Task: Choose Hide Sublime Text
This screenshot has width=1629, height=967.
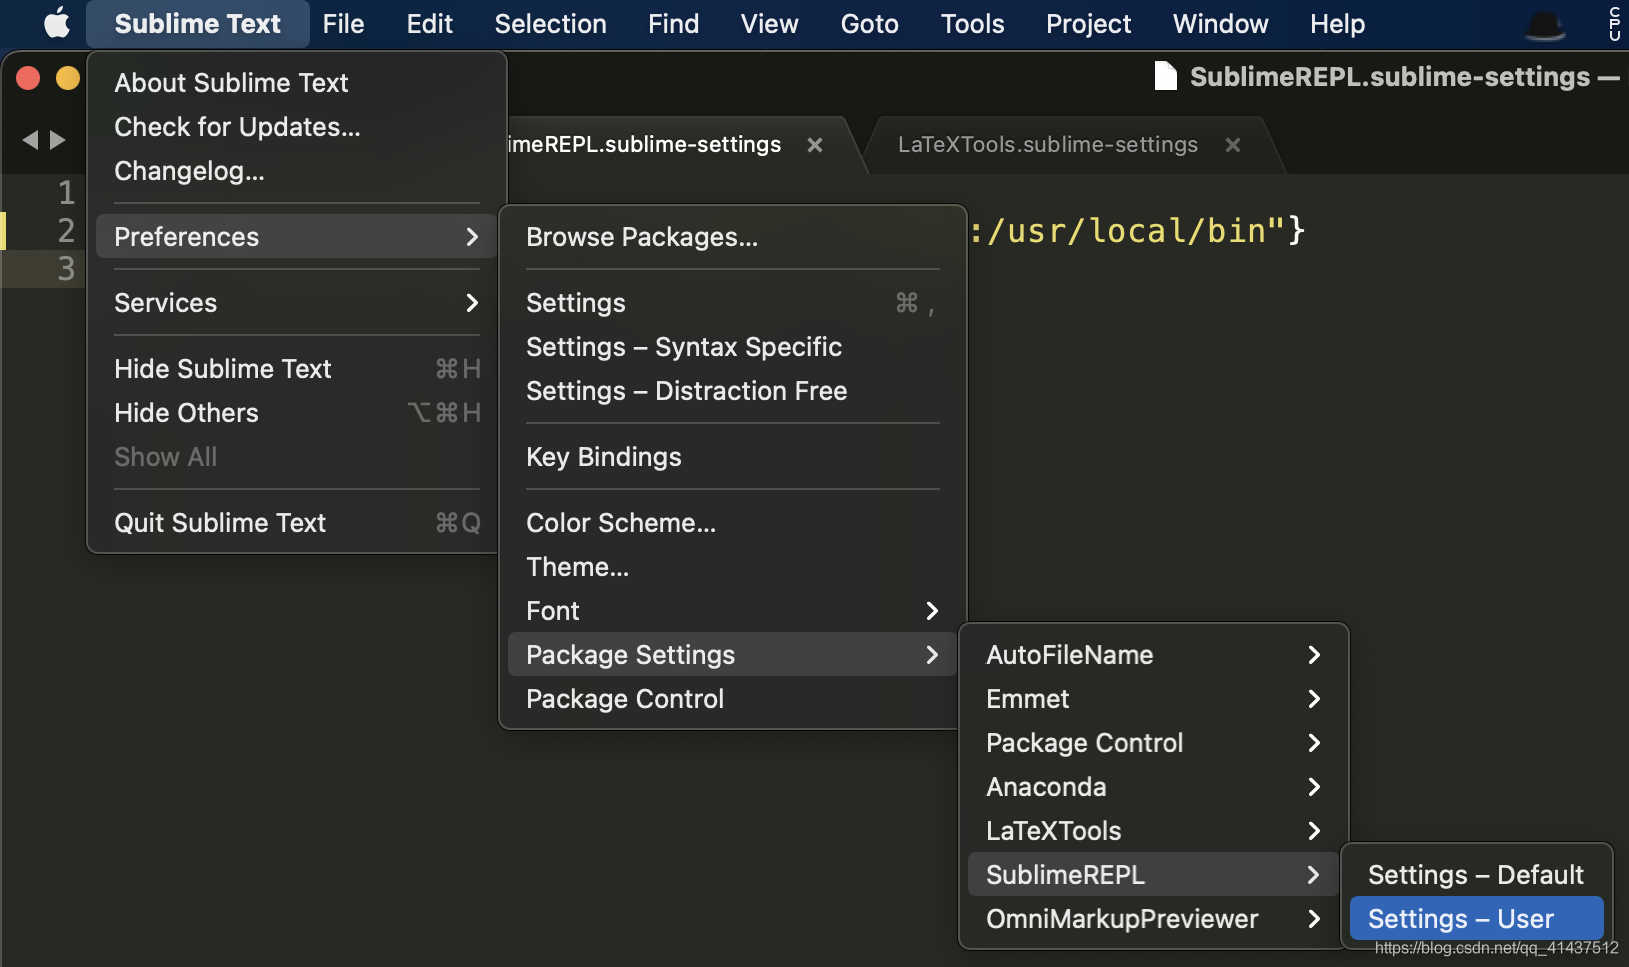Action: [297, 369]
